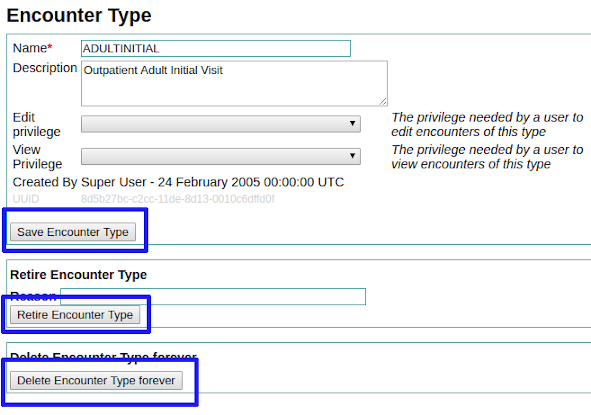Click the Description textarea resize handle
This screenshot has height=415, width=591.
tap(383, 101)
